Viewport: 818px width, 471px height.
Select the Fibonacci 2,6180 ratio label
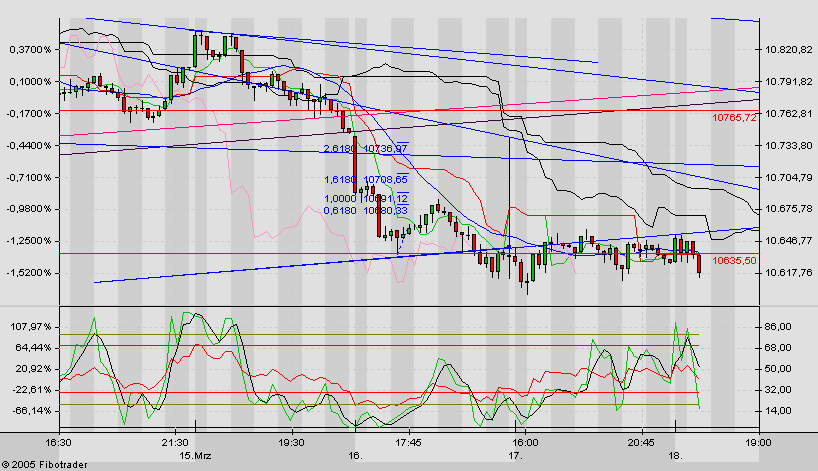click(340, 149)
